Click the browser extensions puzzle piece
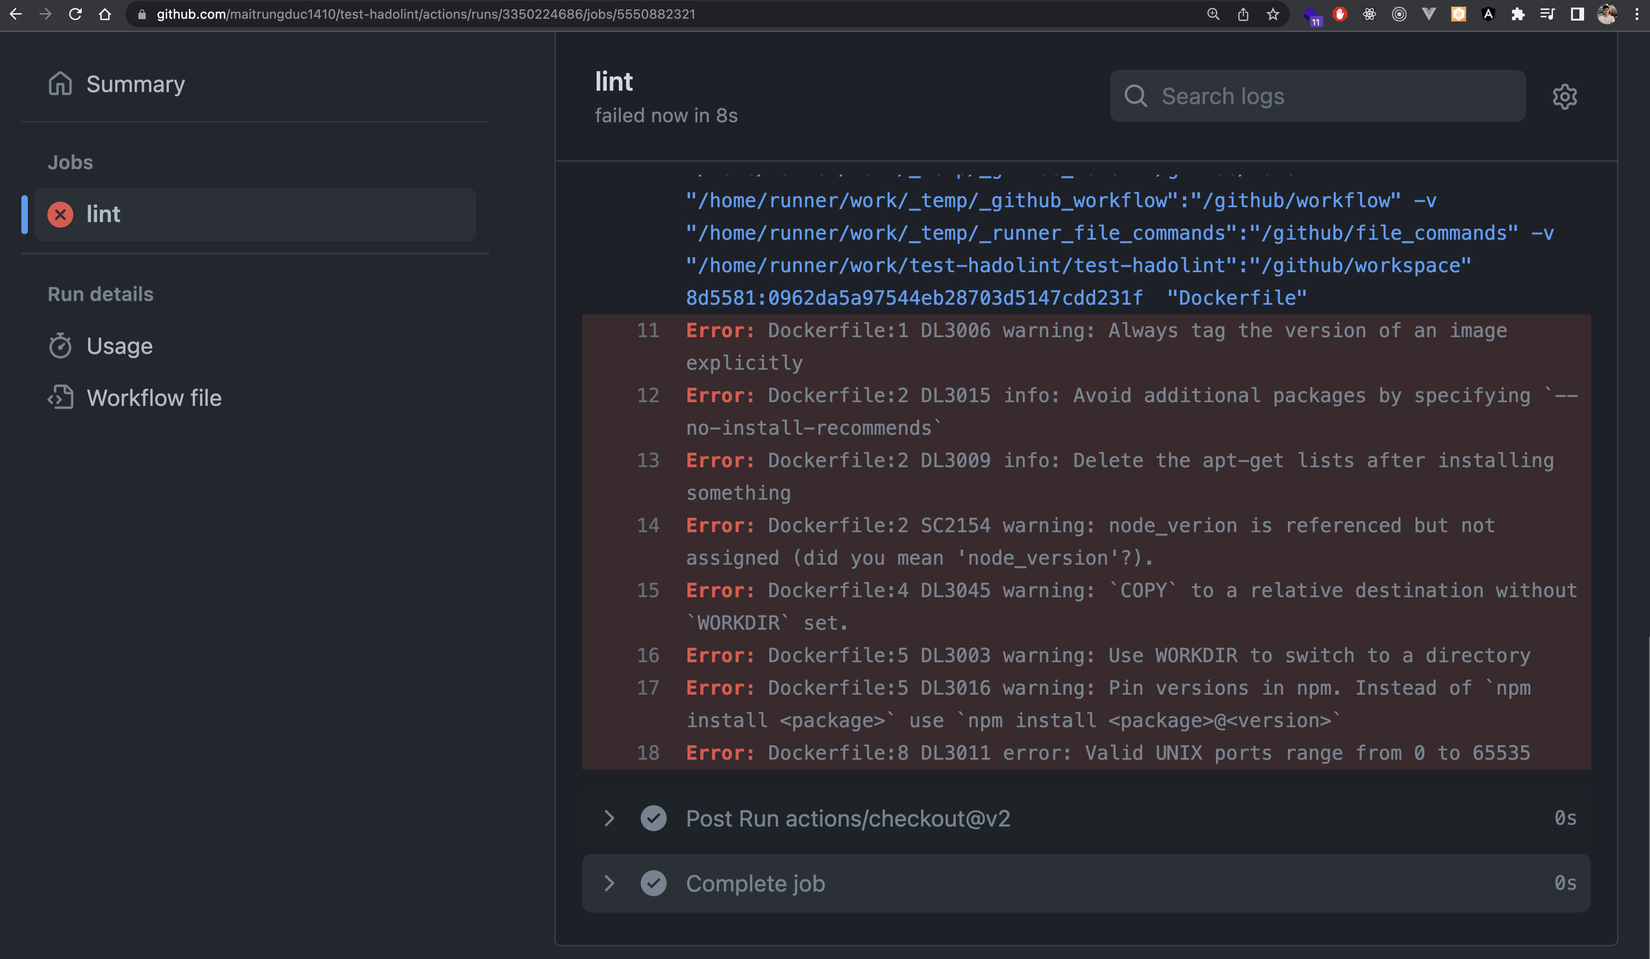The width and height of the screenshot is (1650, 959). coord(1518,15)
